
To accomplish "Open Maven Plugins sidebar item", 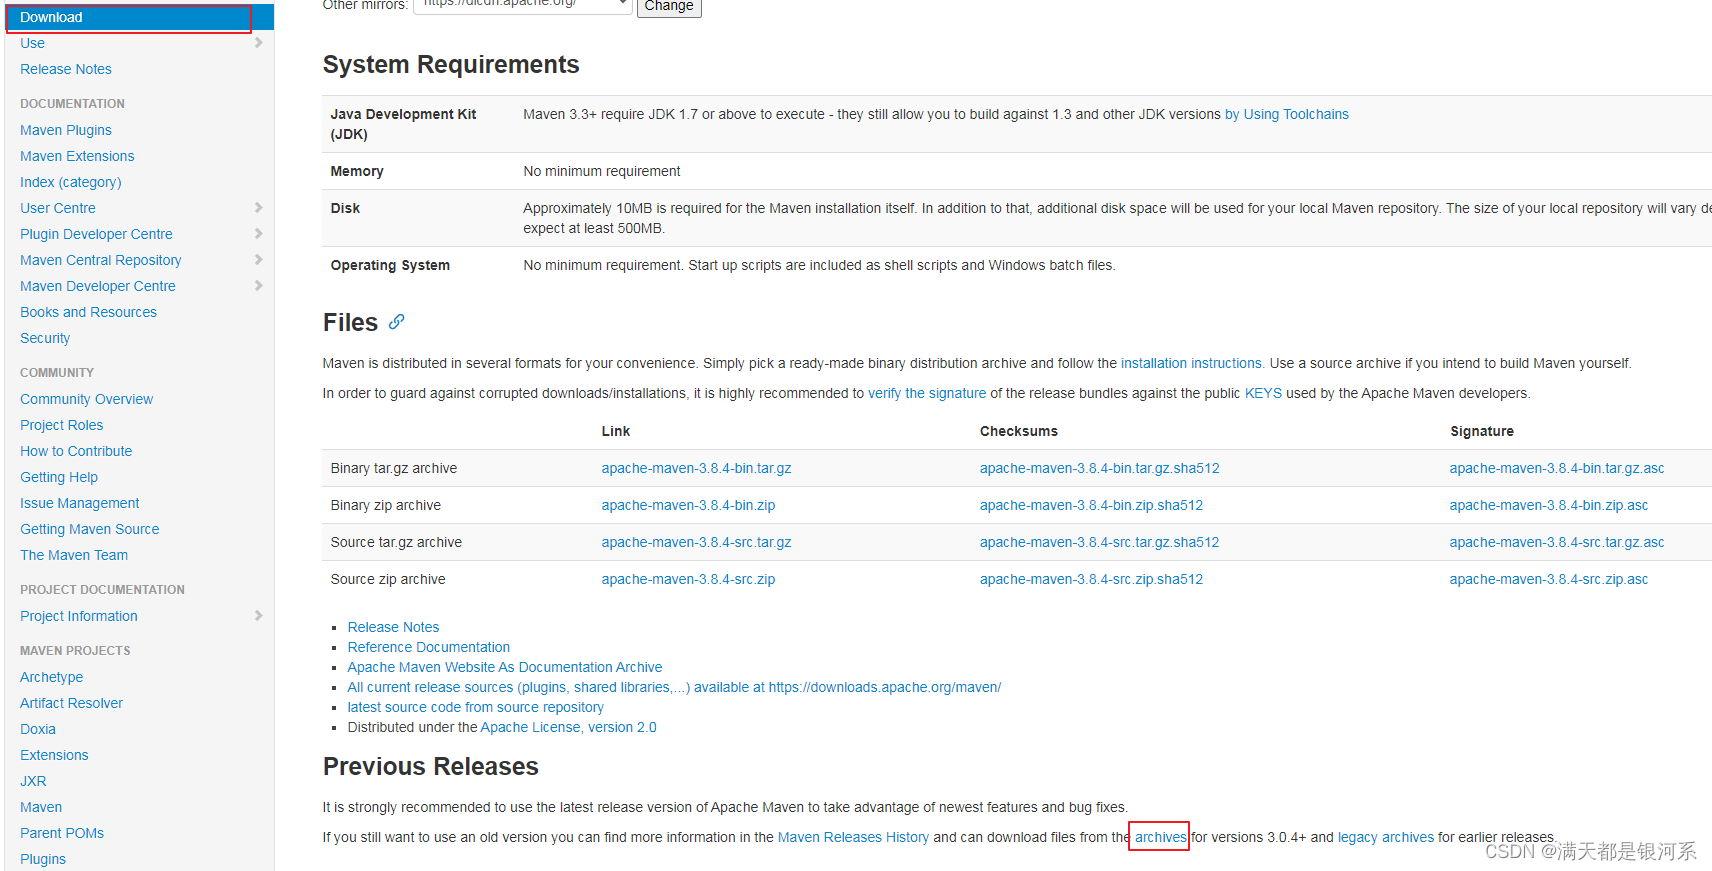I will pyautogui.click(x=66, y=130).
